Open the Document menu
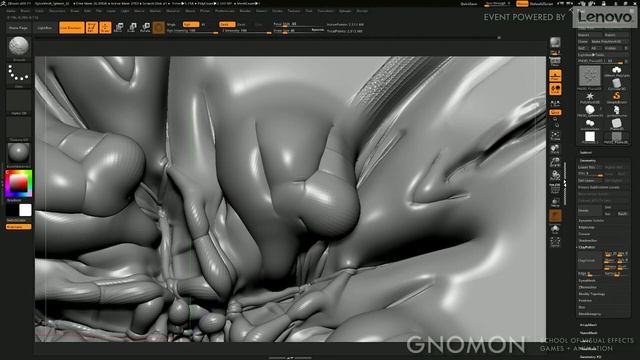 [x=57, y=11]
